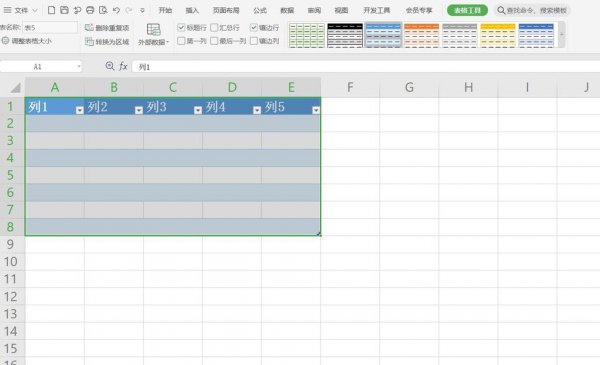The image size is (600, 365).
Task: Apply the green table style
Action: 307,35
